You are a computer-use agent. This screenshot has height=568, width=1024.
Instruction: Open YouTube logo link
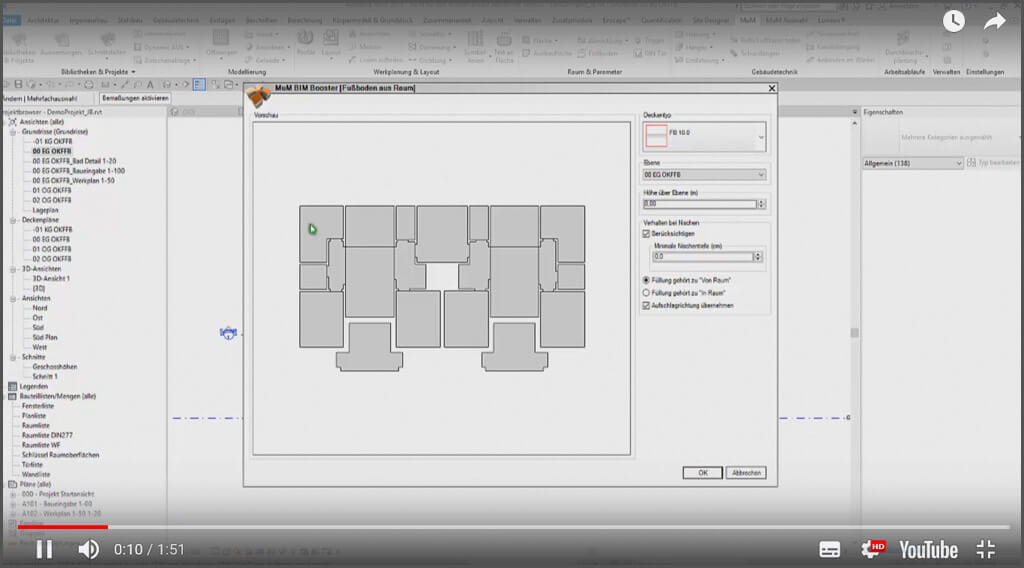coord(928,549)
